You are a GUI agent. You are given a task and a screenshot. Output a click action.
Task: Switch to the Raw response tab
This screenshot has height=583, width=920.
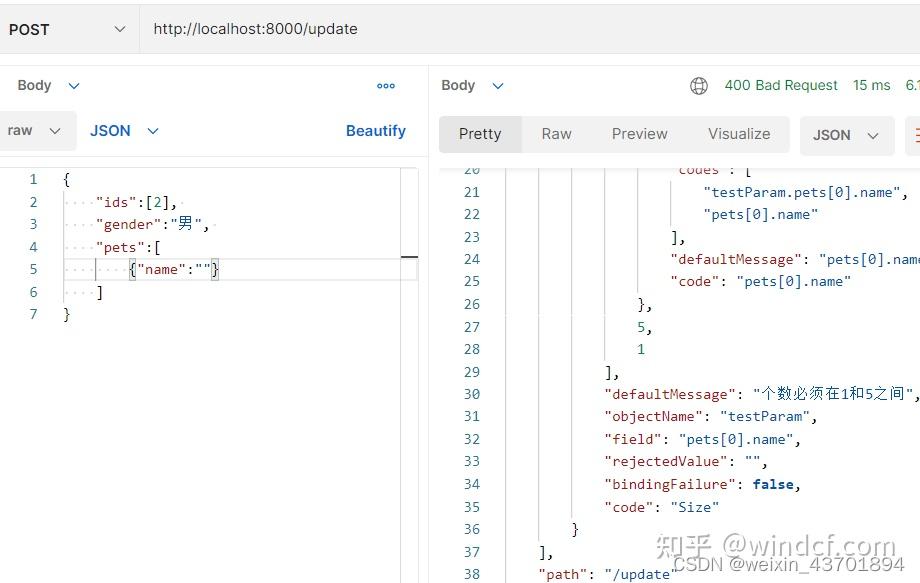(556, 133)
